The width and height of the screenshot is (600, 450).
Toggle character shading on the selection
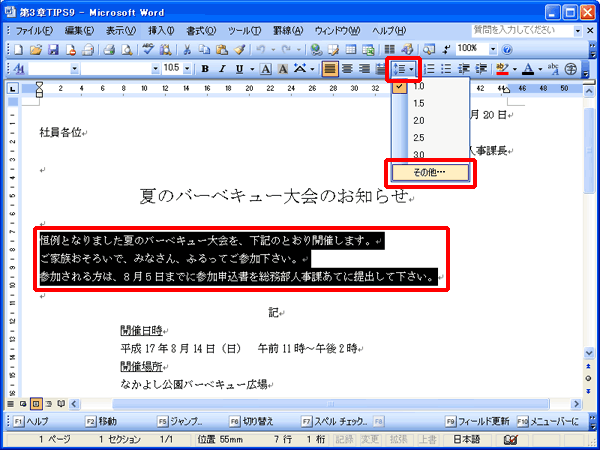click(x=283, y=69)
